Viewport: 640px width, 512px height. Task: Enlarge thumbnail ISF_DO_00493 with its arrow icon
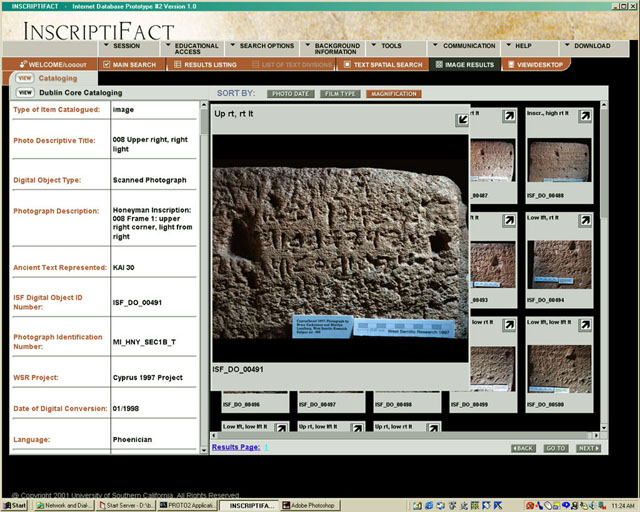pos(509,220)
